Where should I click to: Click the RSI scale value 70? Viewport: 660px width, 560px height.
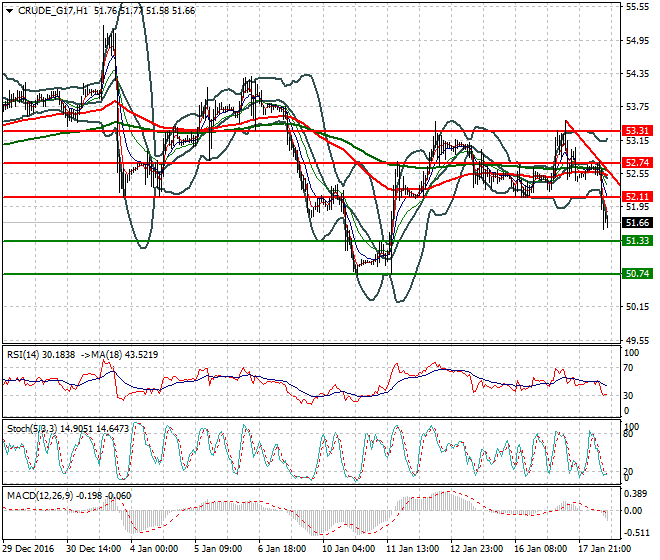point(630,368)
